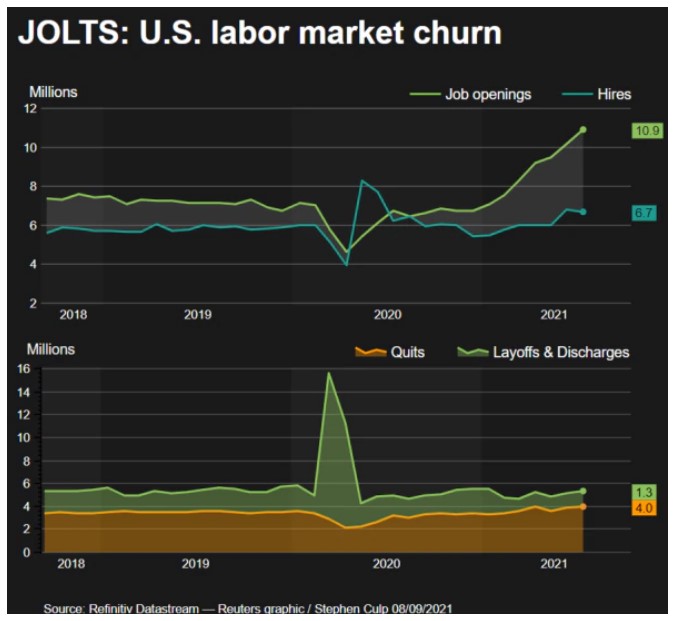Screen dimensions: 675x621
Task: Select the Job openings endpoint dot
Action: click(583, 129)
